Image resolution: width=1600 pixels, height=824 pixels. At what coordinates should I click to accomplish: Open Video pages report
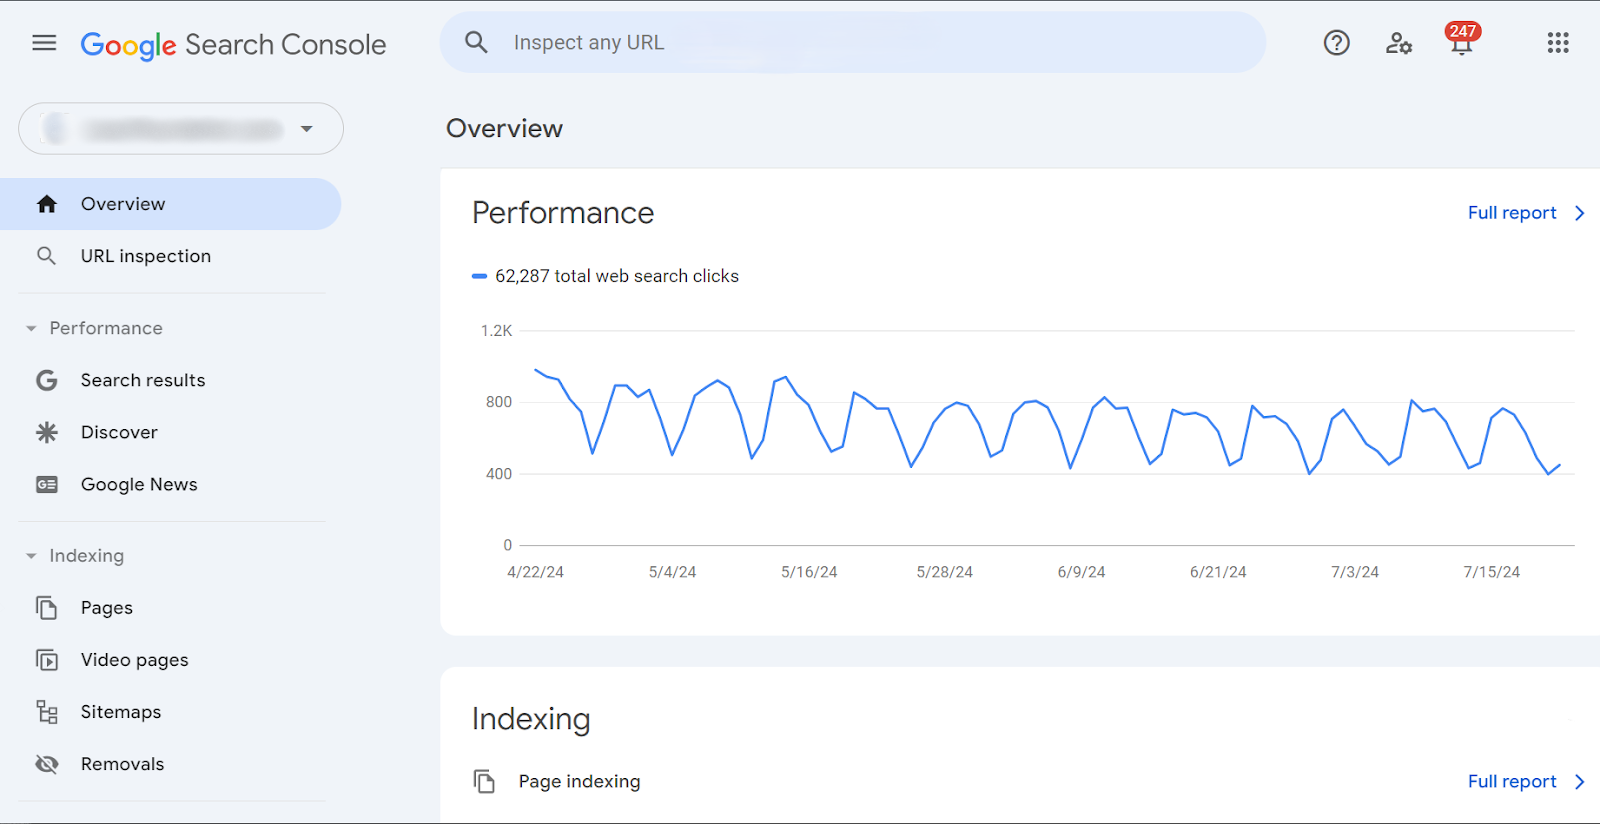134,660
